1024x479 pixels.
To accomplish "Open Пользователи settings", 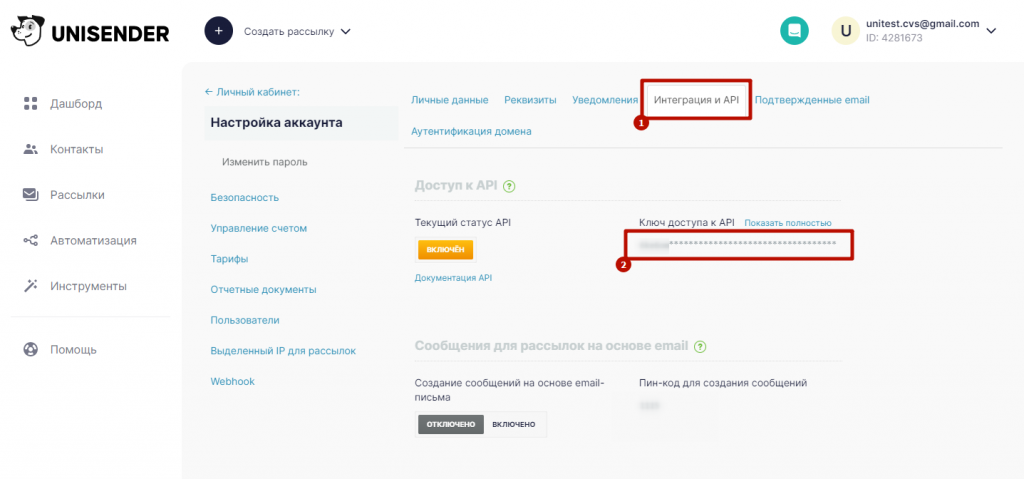I will (245, 320).
